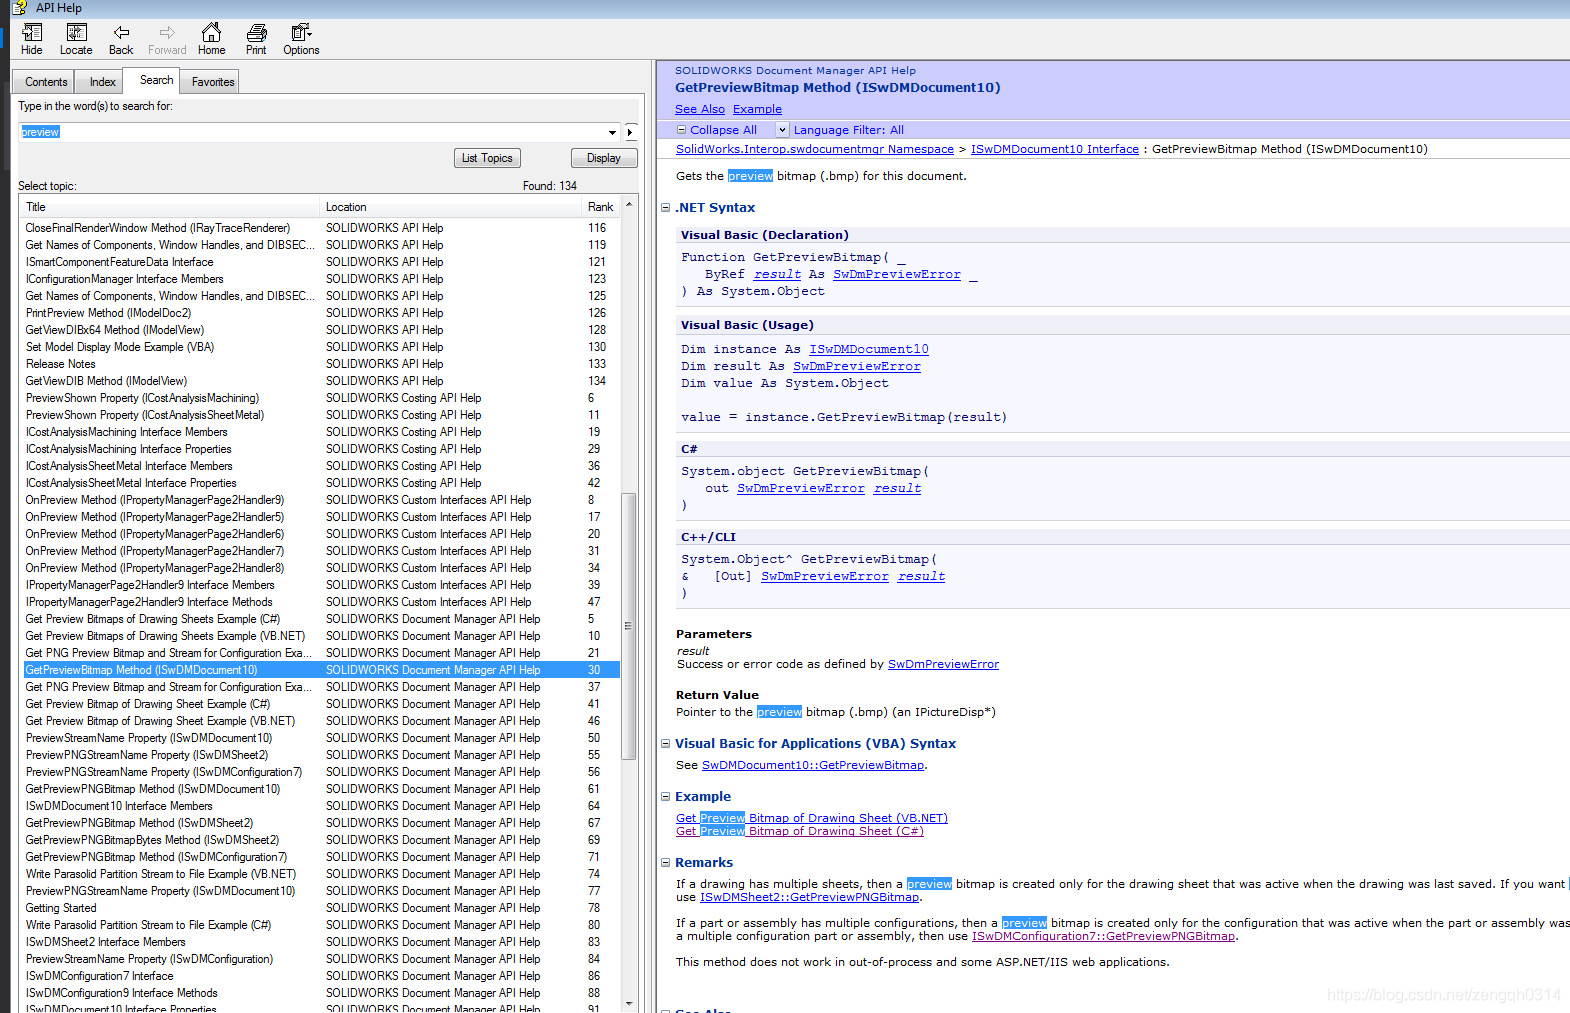Open the Options toolbar menu
The height and width of the screenshot is (1013, 1570).
pos(301,39)
